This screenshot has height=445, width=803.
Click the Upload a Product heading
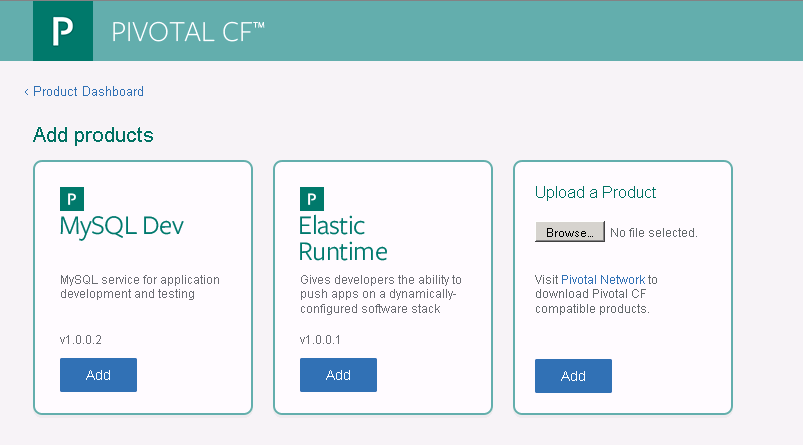tap(595, 192)
